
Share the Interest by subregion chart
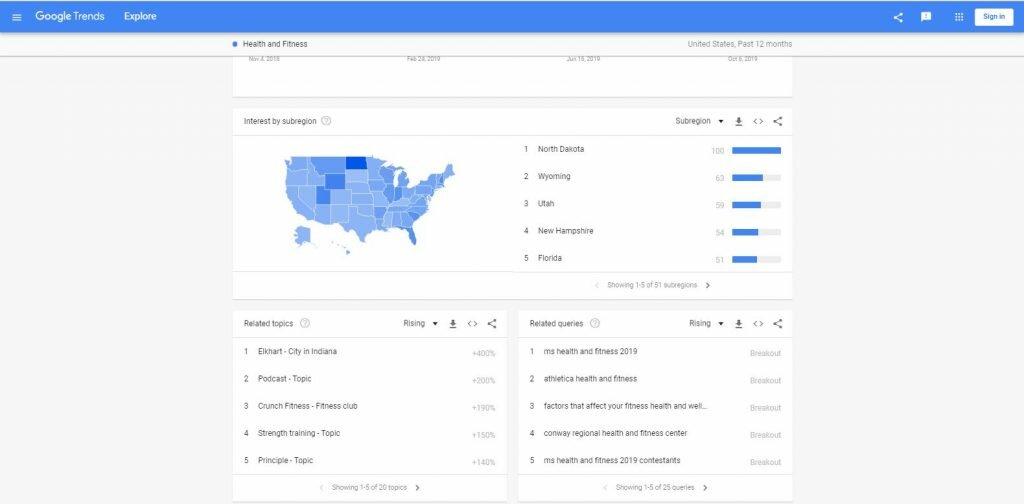pos(777,121)
